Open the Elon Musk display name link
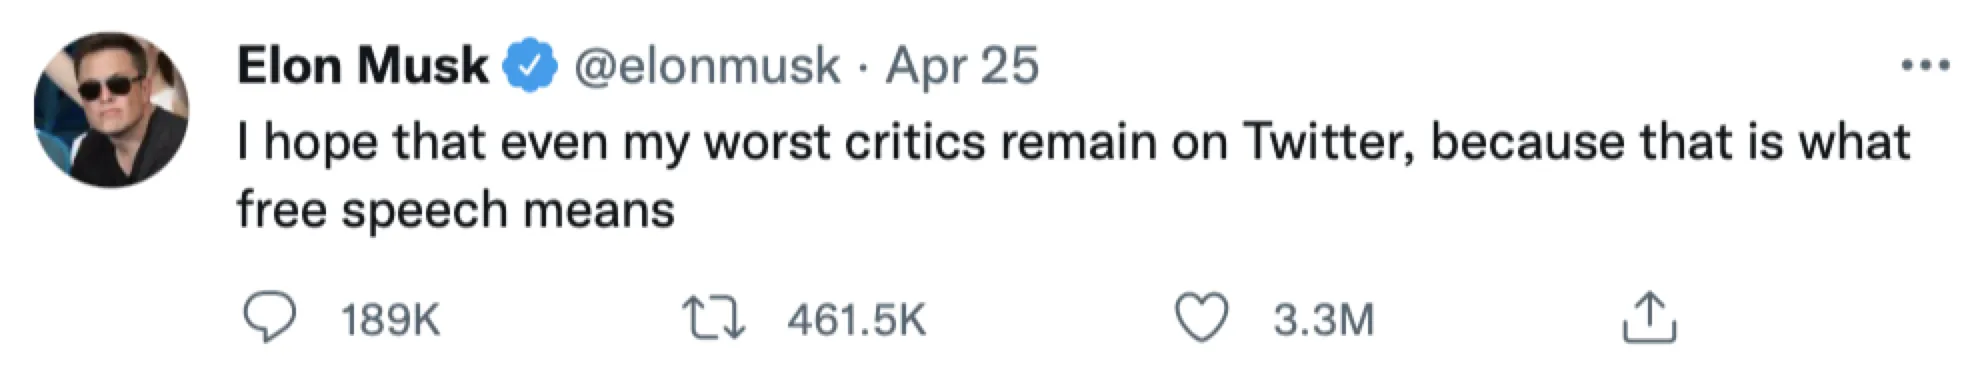This screenshot has width=1984, height=384. click(363, 66)
